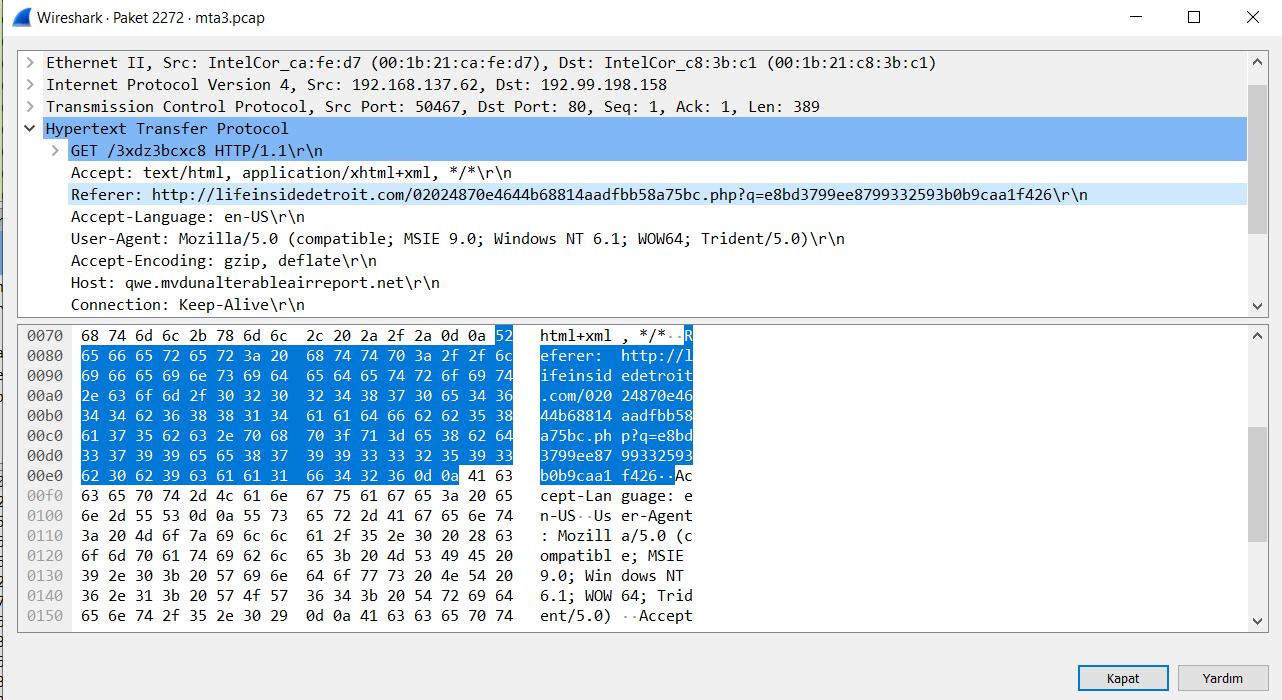
Task: Click hex offset 0150 row label
Action: (45, 616)
